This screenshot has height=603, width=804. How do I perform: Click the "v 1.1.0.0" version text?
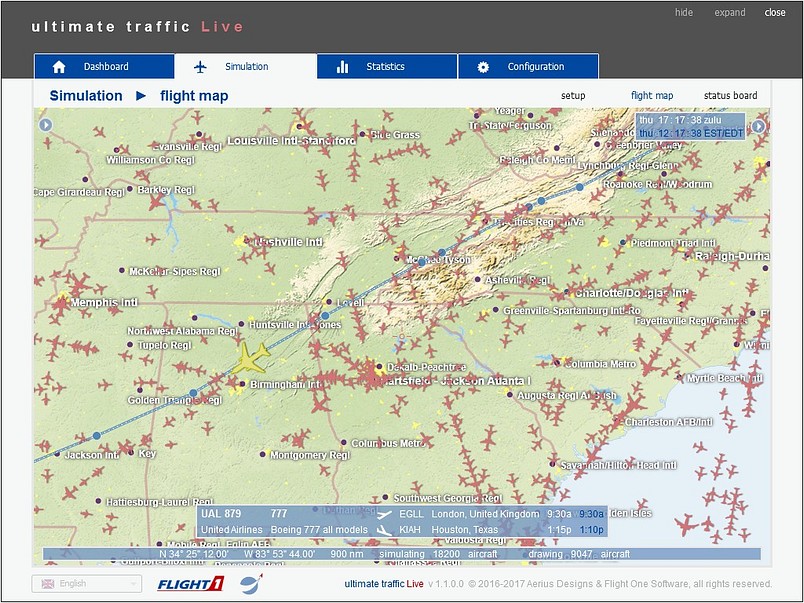click(446, 584)
